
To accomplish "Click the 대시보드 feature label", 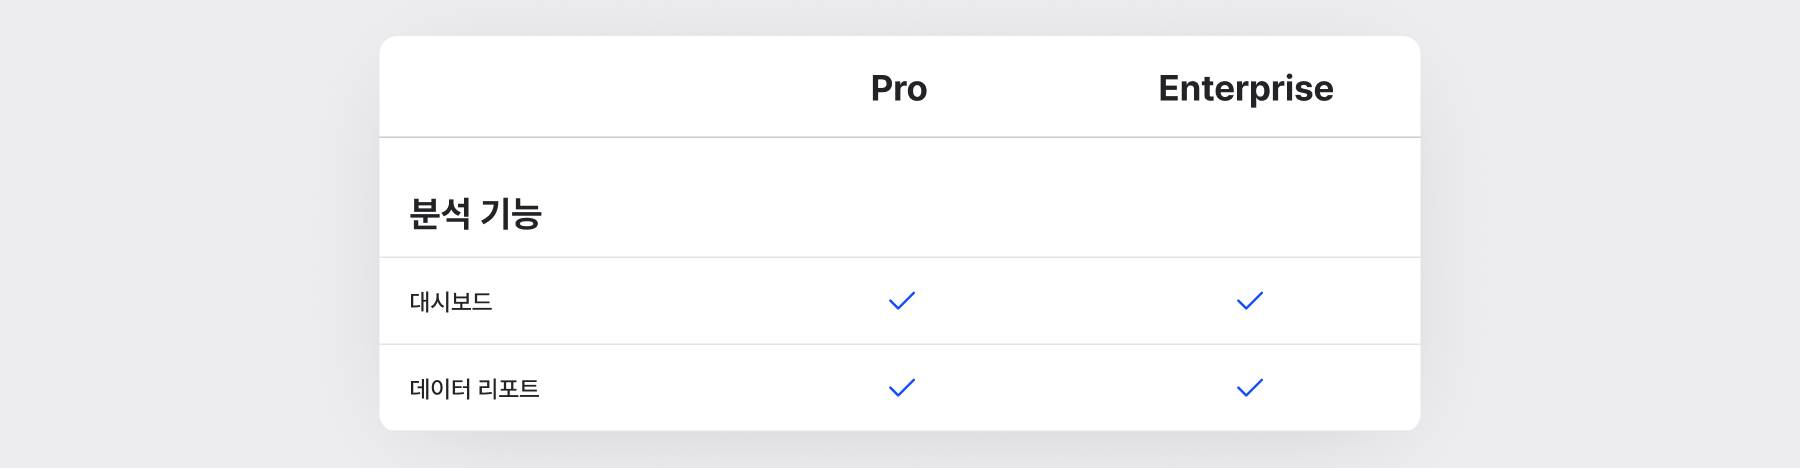I will [451, 302].
